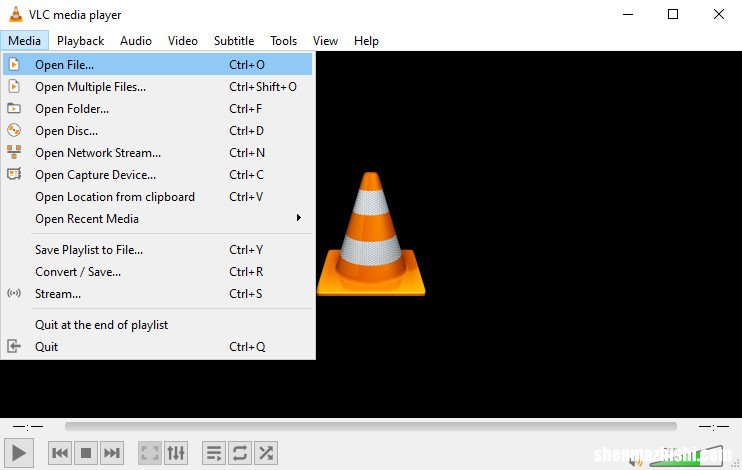Screen dimensions: 742x470
Task: Toggle the playlist view icon
Action: [213, 453]
